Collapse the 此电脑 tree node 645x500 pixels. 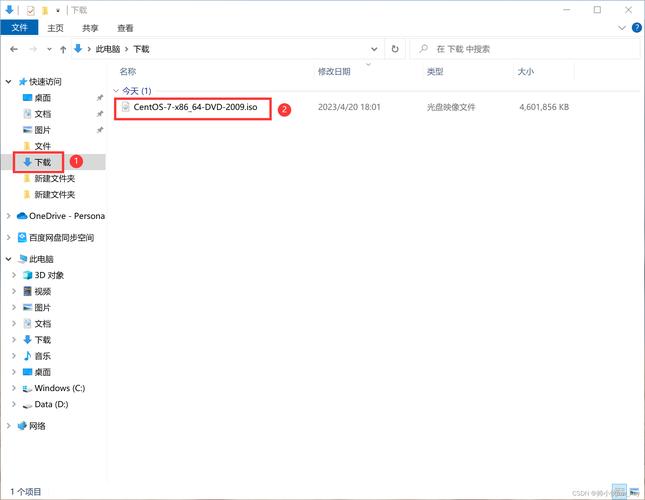(8, 259)
